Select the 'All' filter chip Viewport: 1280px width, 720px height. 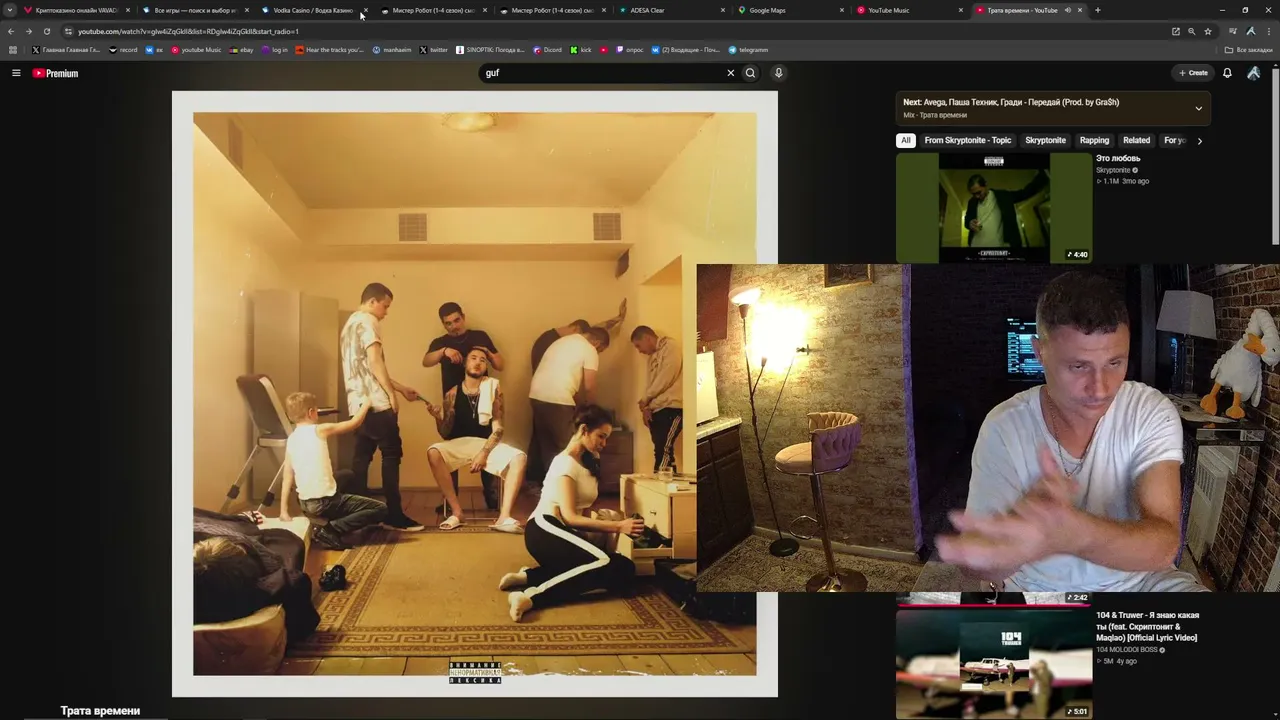(905, 140)
